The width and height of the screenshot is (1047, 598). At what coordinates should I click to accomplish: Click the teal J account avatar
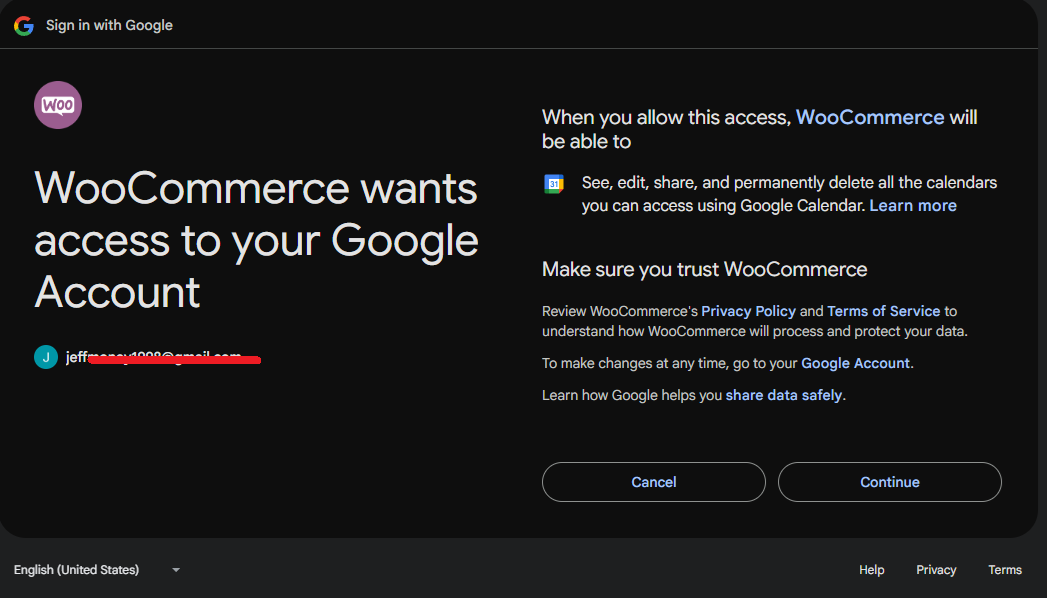46,357
